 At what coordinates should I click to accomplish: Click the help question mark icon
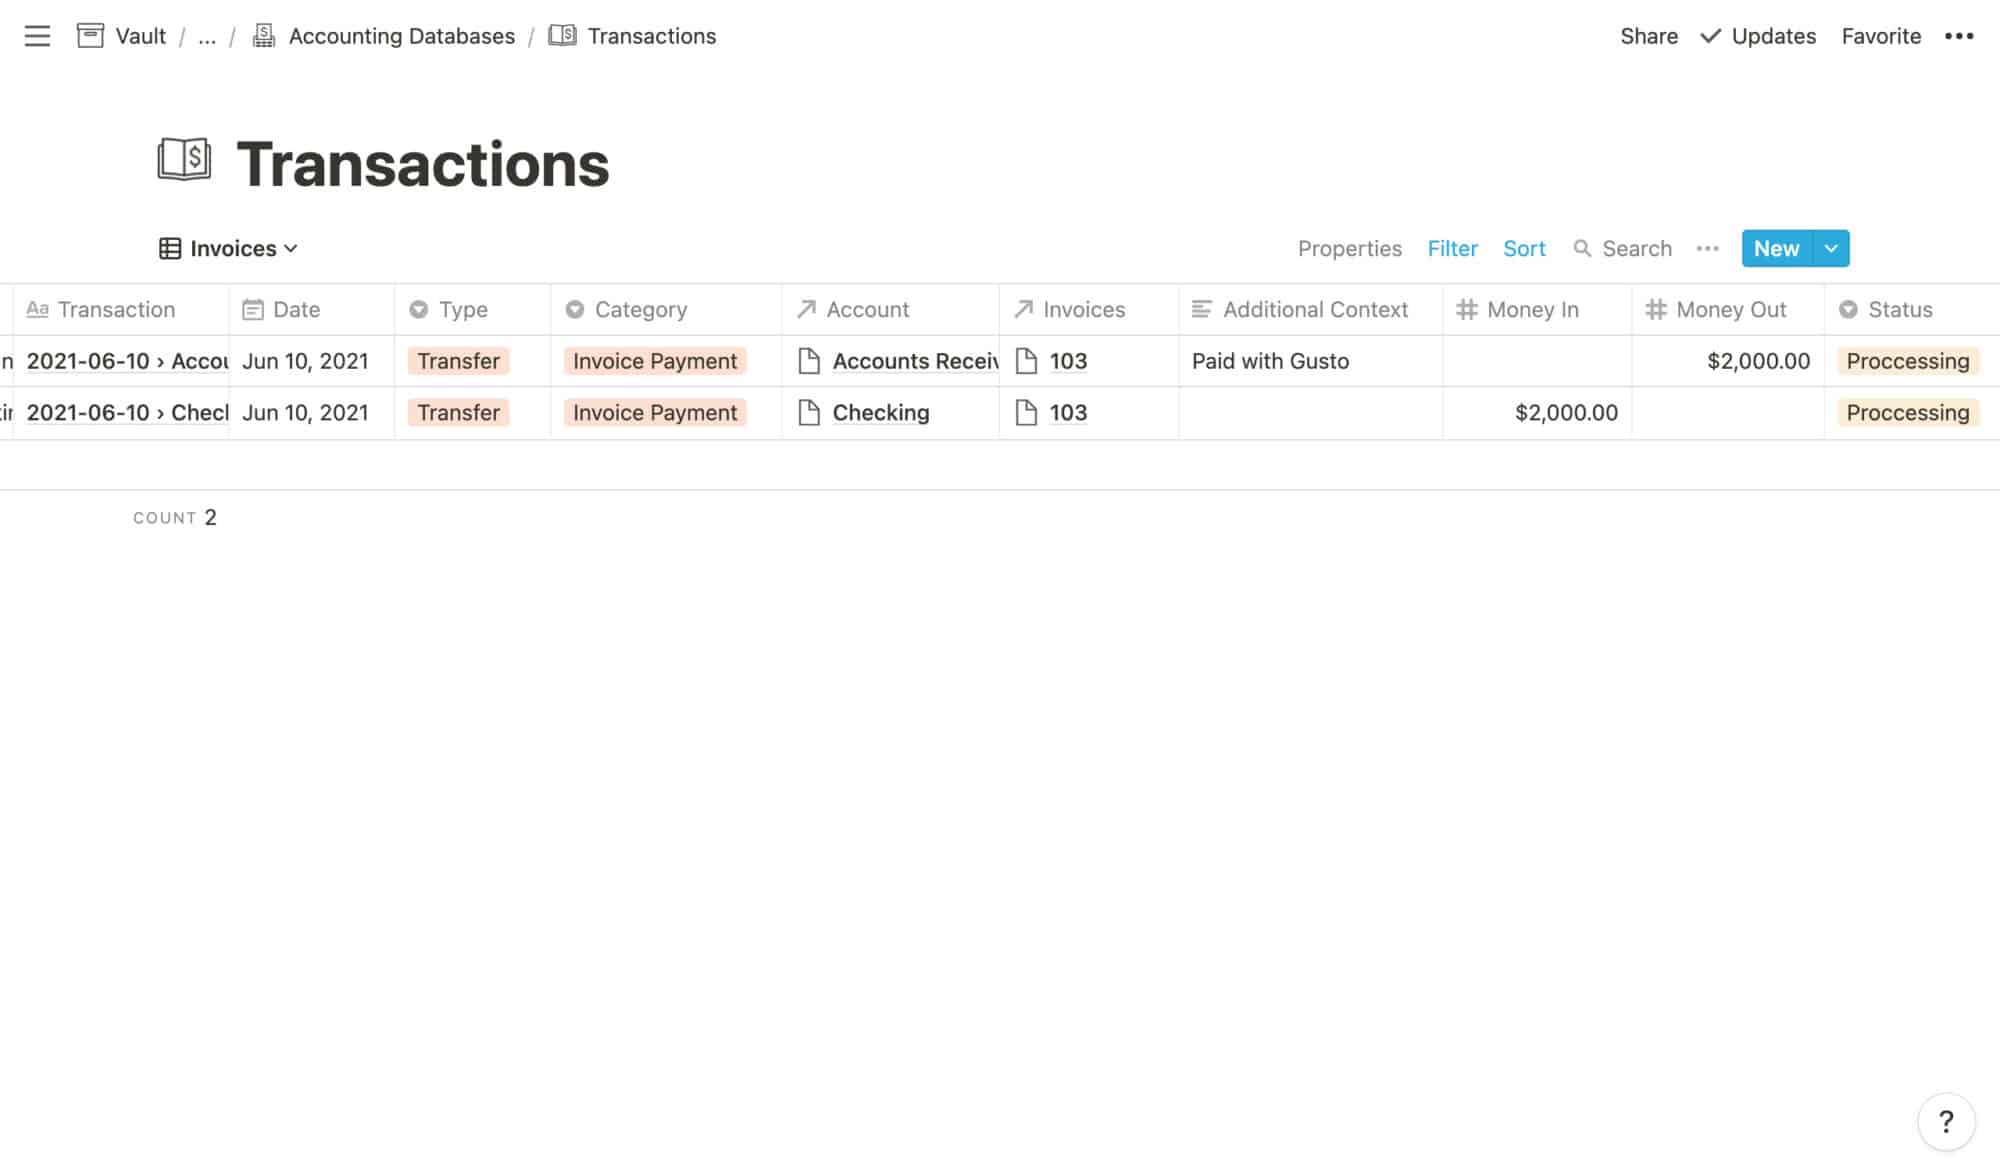pyautogui.click(x=1944, y=1121)
